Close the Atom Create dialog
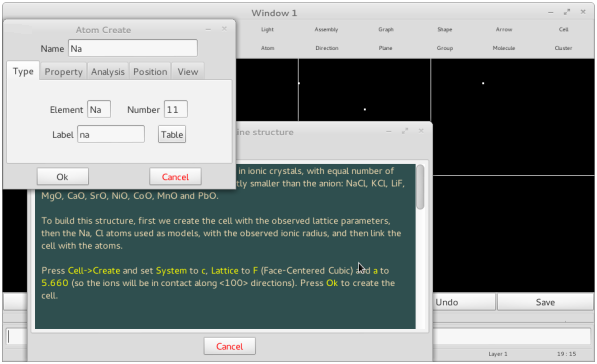The height and width of the screenshot is (364, 597). [224, 29]
